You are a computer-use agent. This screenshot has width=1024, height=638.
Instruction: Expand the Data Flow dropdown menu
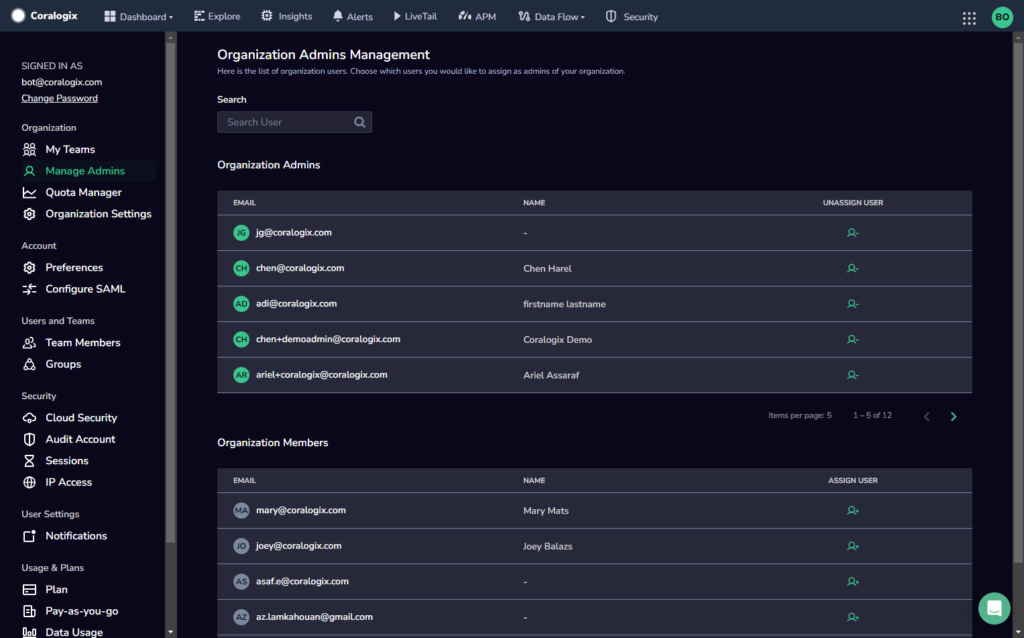[x=552, y=16]
